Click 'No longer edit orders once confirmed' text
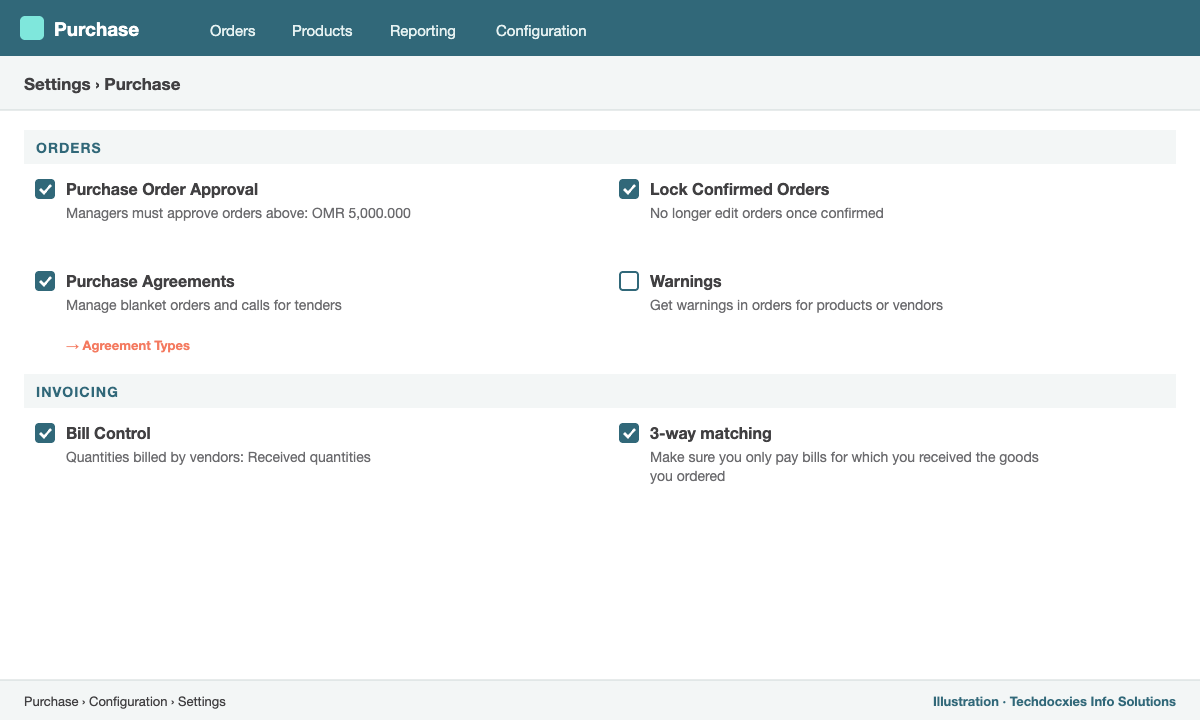Screen dimensions: 1200x720 click(x=767, y=213)
